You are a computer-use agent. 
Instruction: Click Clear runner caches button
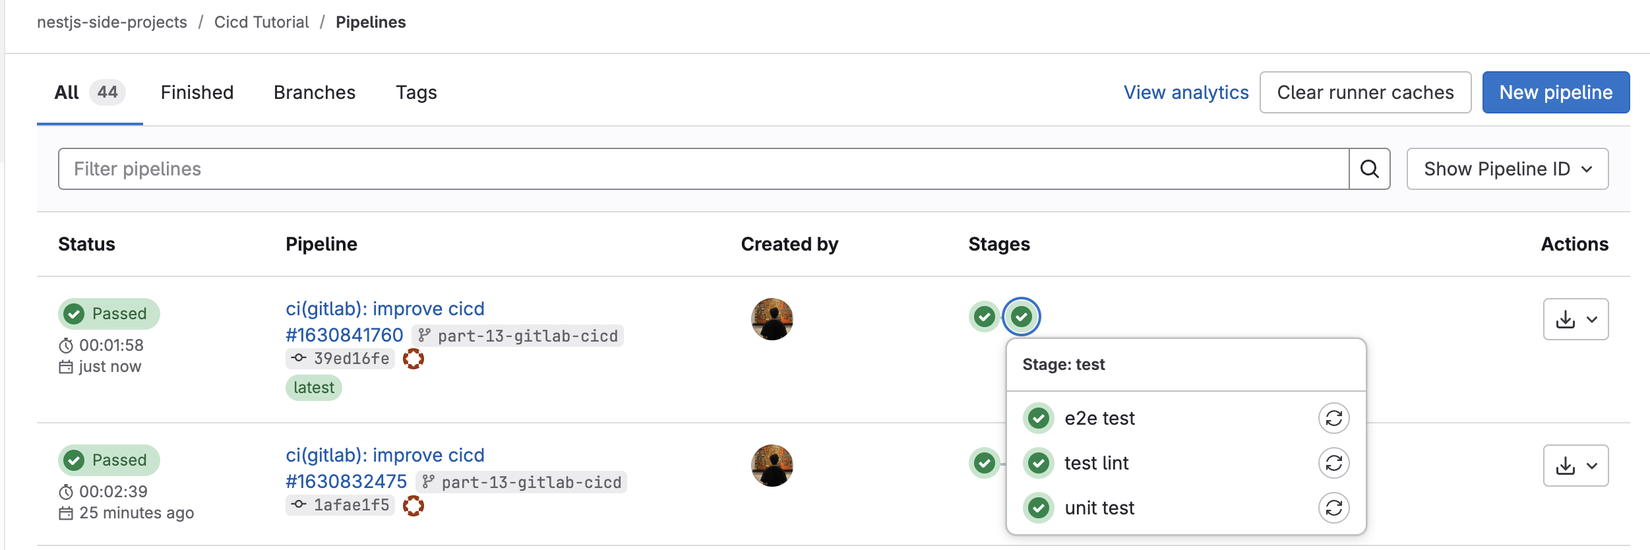pos(1365,92)
